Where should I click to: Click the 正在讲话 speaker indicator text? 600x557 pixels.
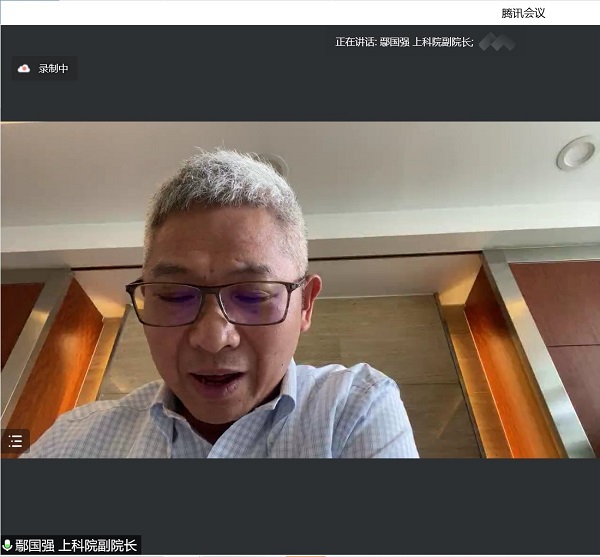[404, 42]
